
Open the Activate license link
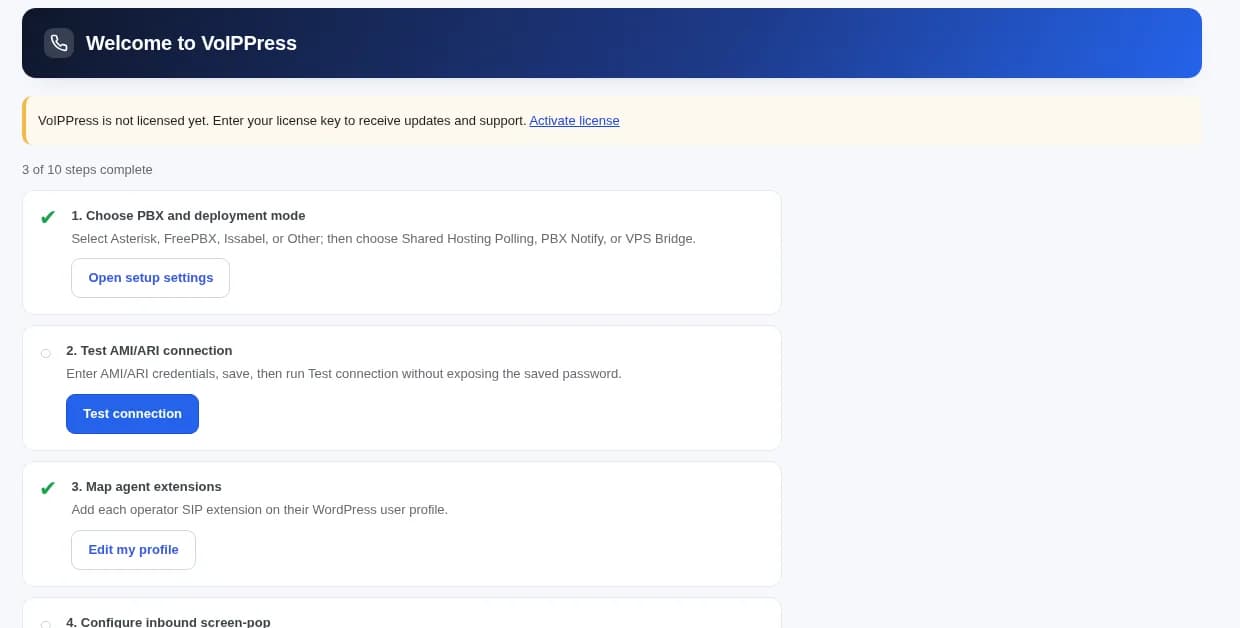(x=574, y=121)
